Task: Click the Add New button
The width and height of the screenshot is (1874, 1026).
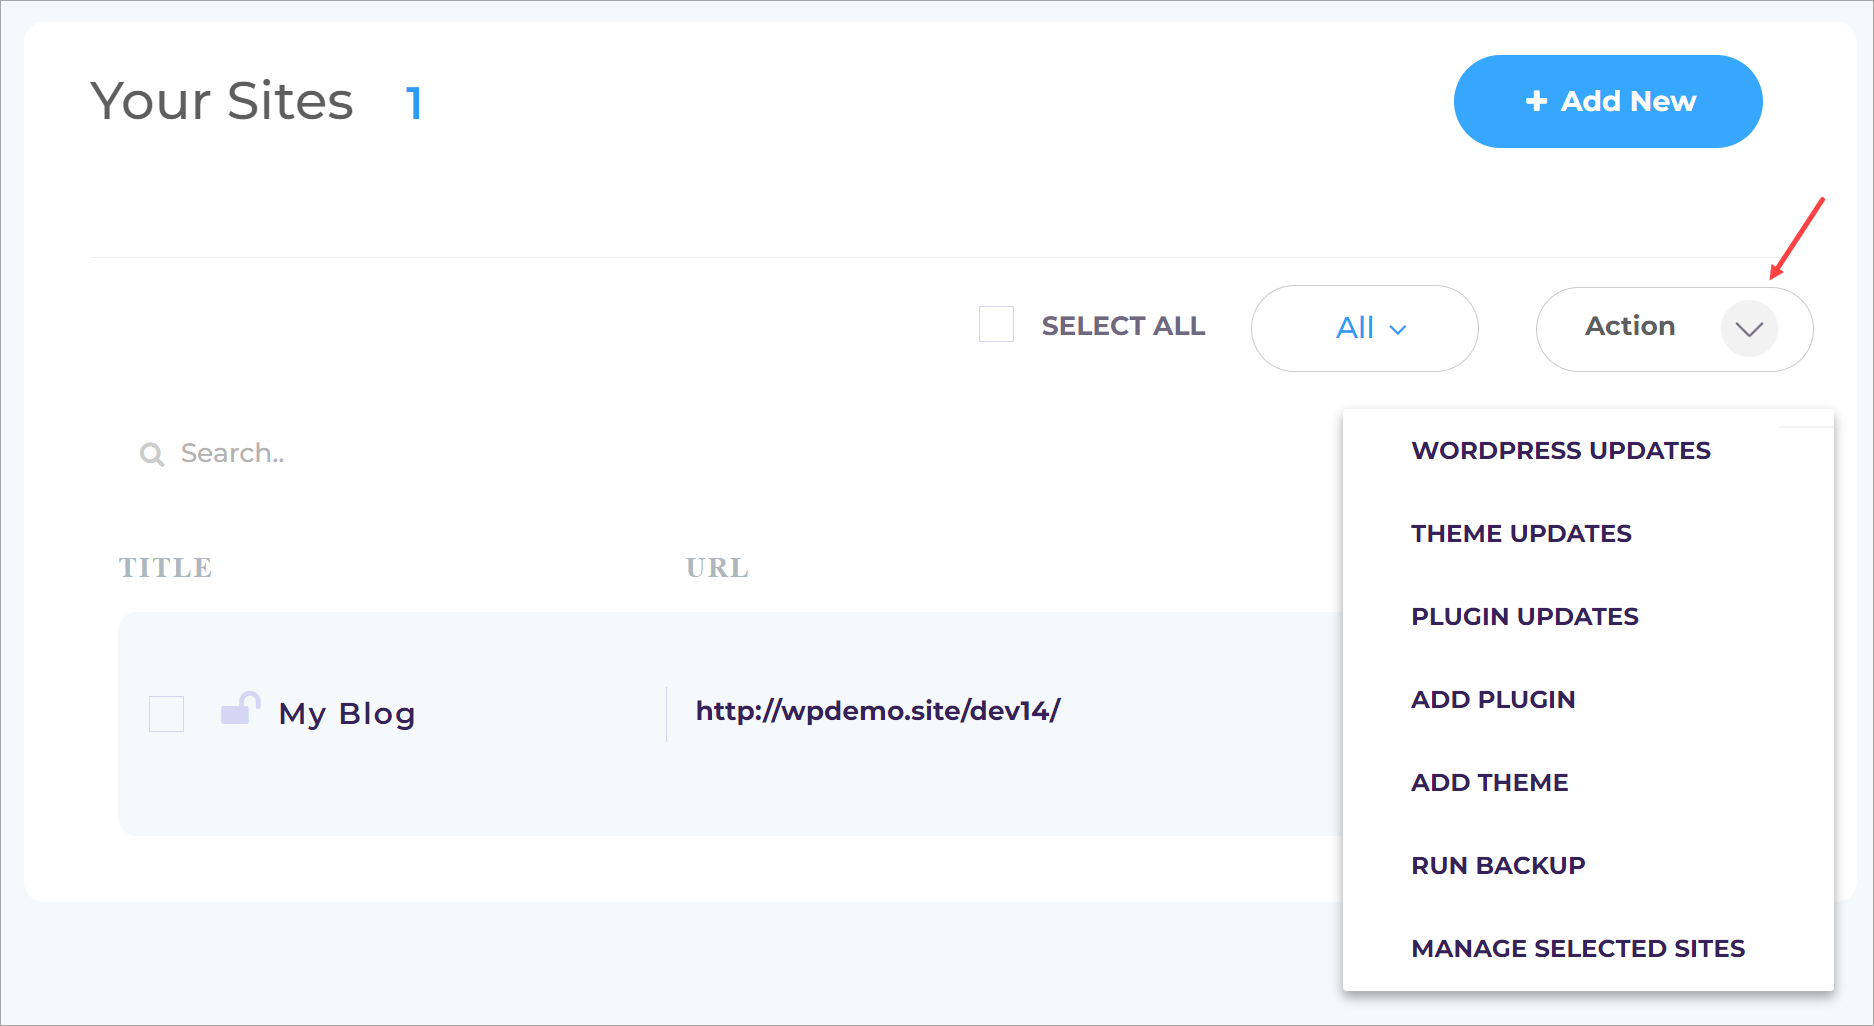Action: [x=1608, y=101]
